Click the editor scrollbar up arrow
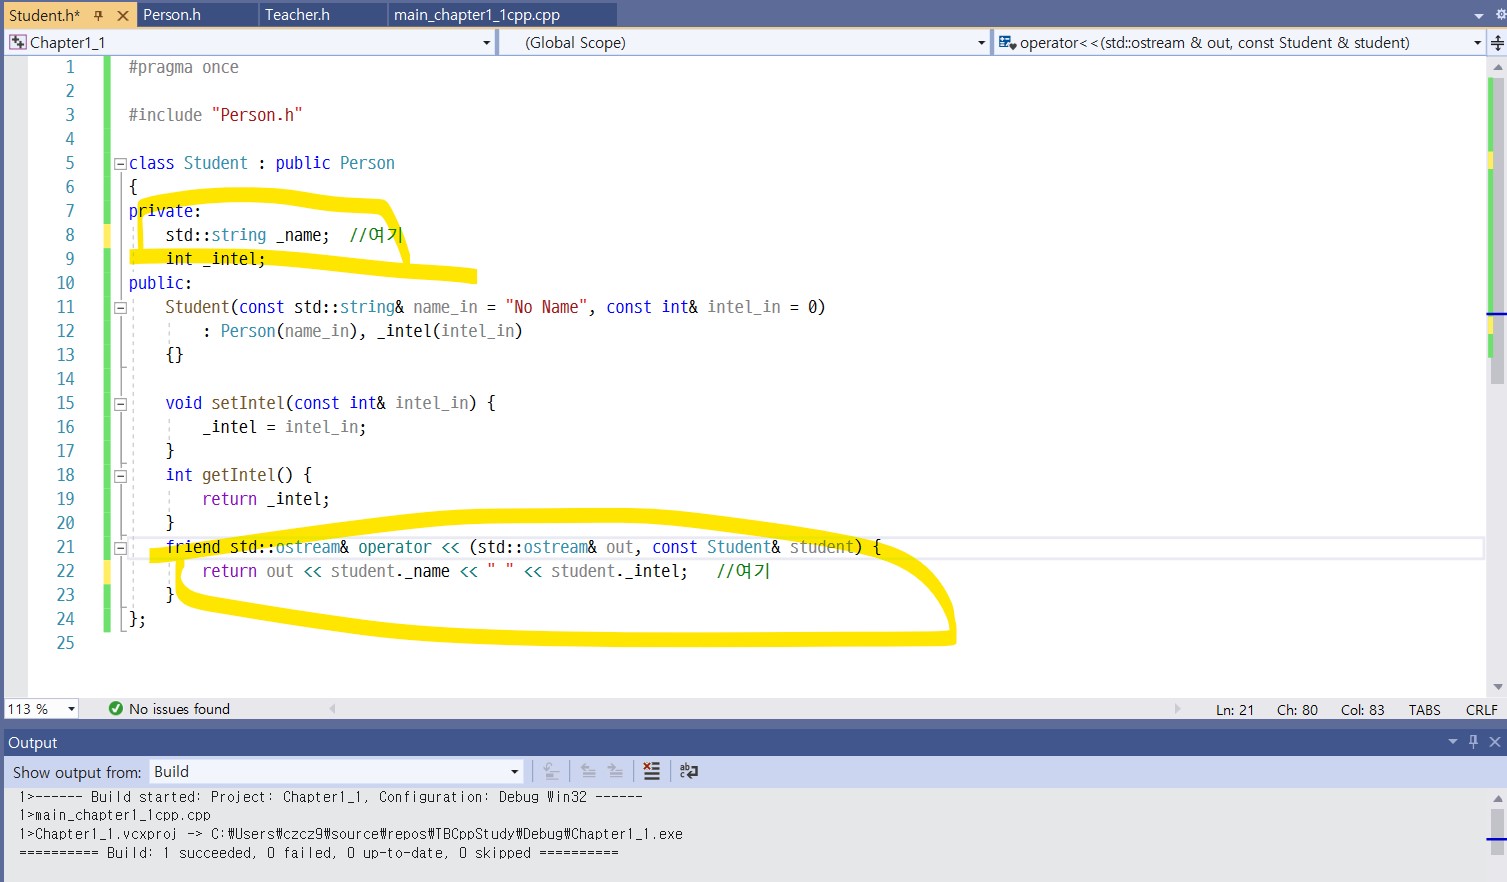 pos(1497,68)
